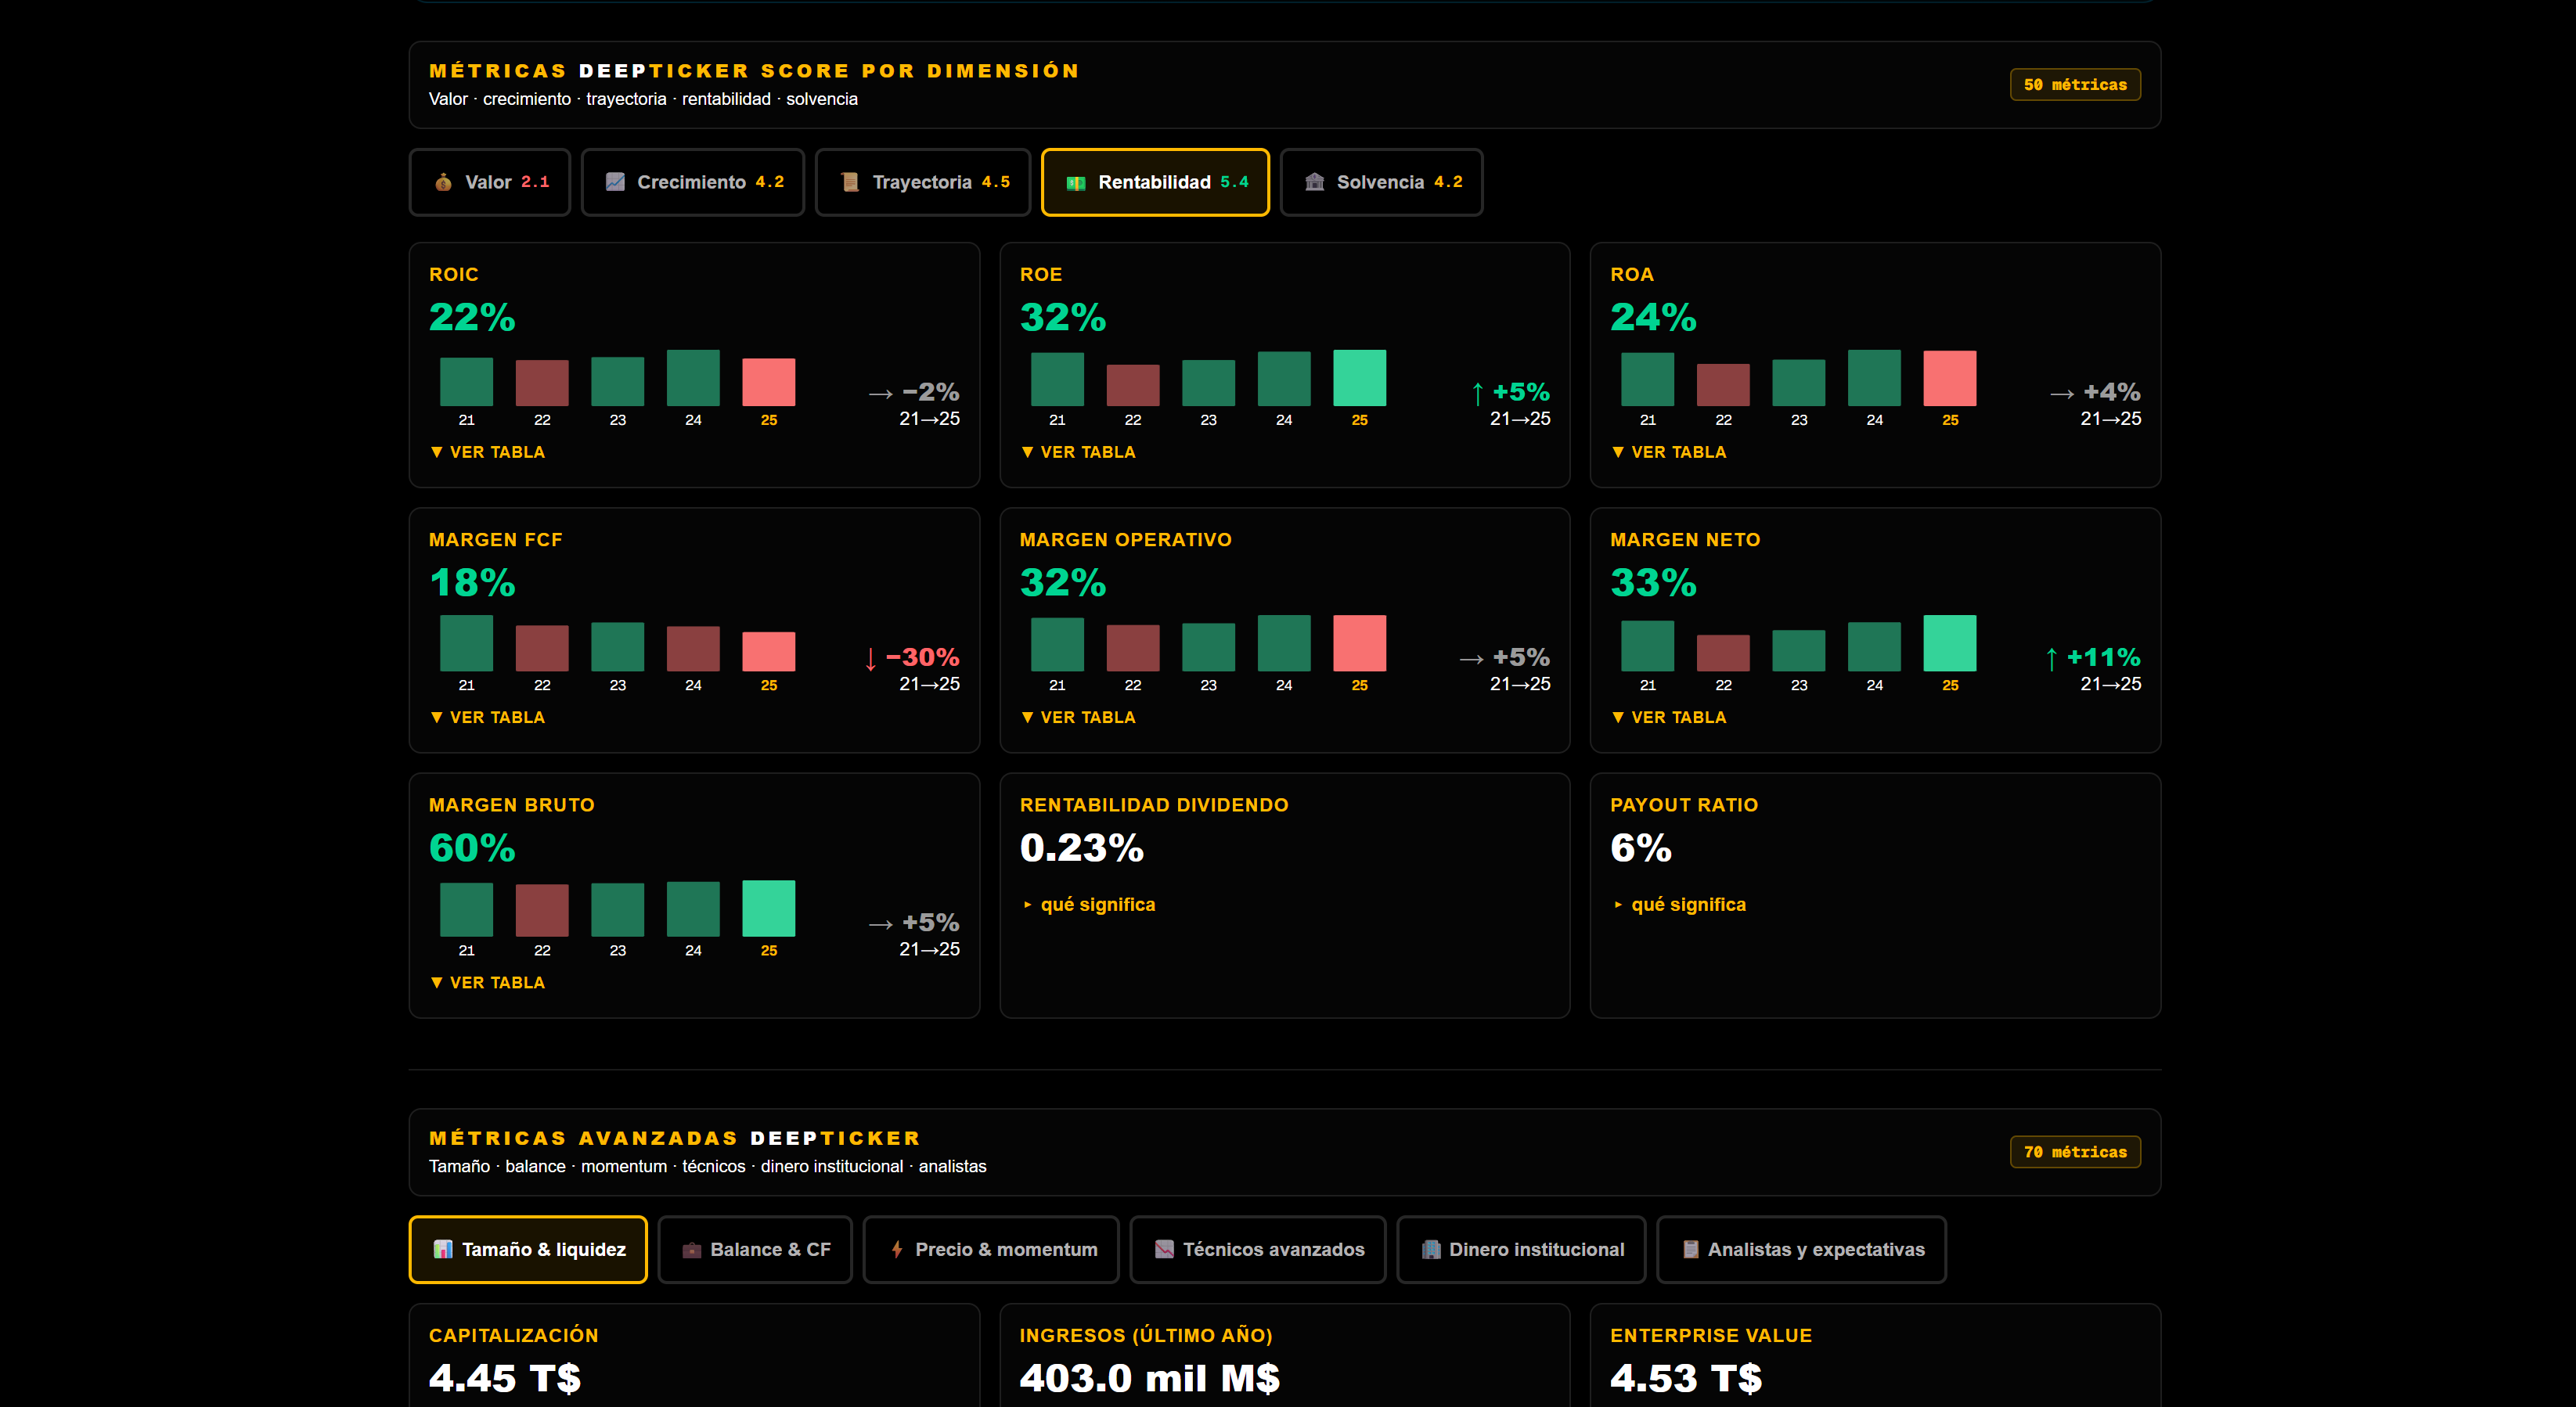Click the Ingresos 403.0 mil M$ value

coord(1150,1378)
